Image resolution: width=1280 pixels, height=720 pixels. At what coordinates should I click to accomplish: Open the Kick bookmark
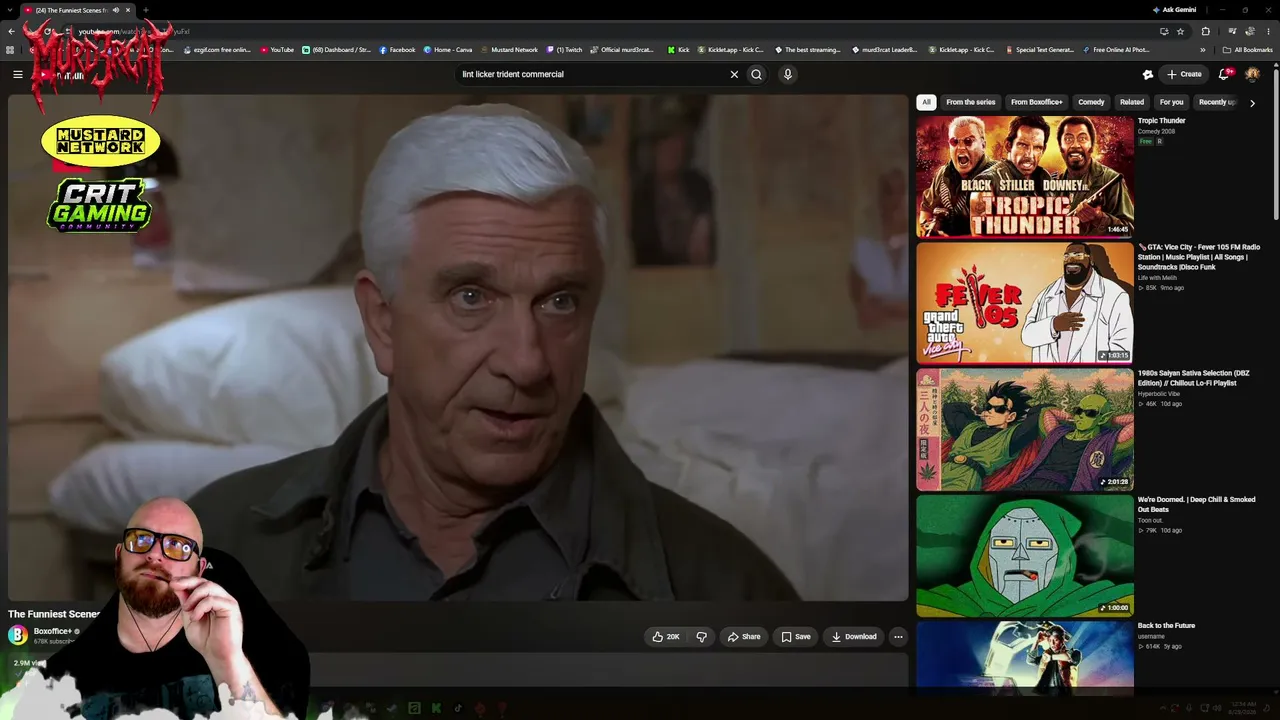pyautogui.click(x=679, y=50)
